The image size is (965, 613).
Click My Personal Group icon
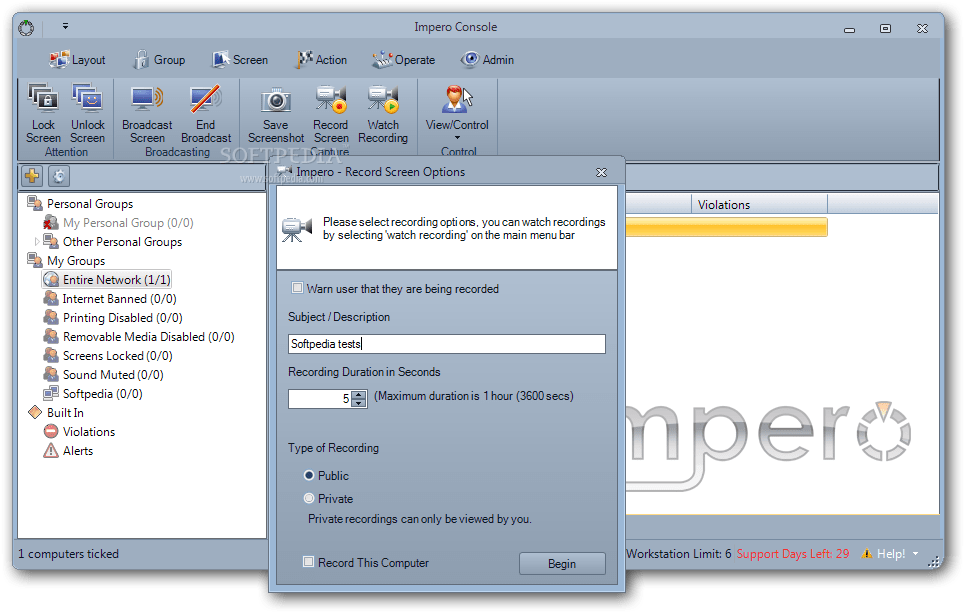[x=51, y=222]
